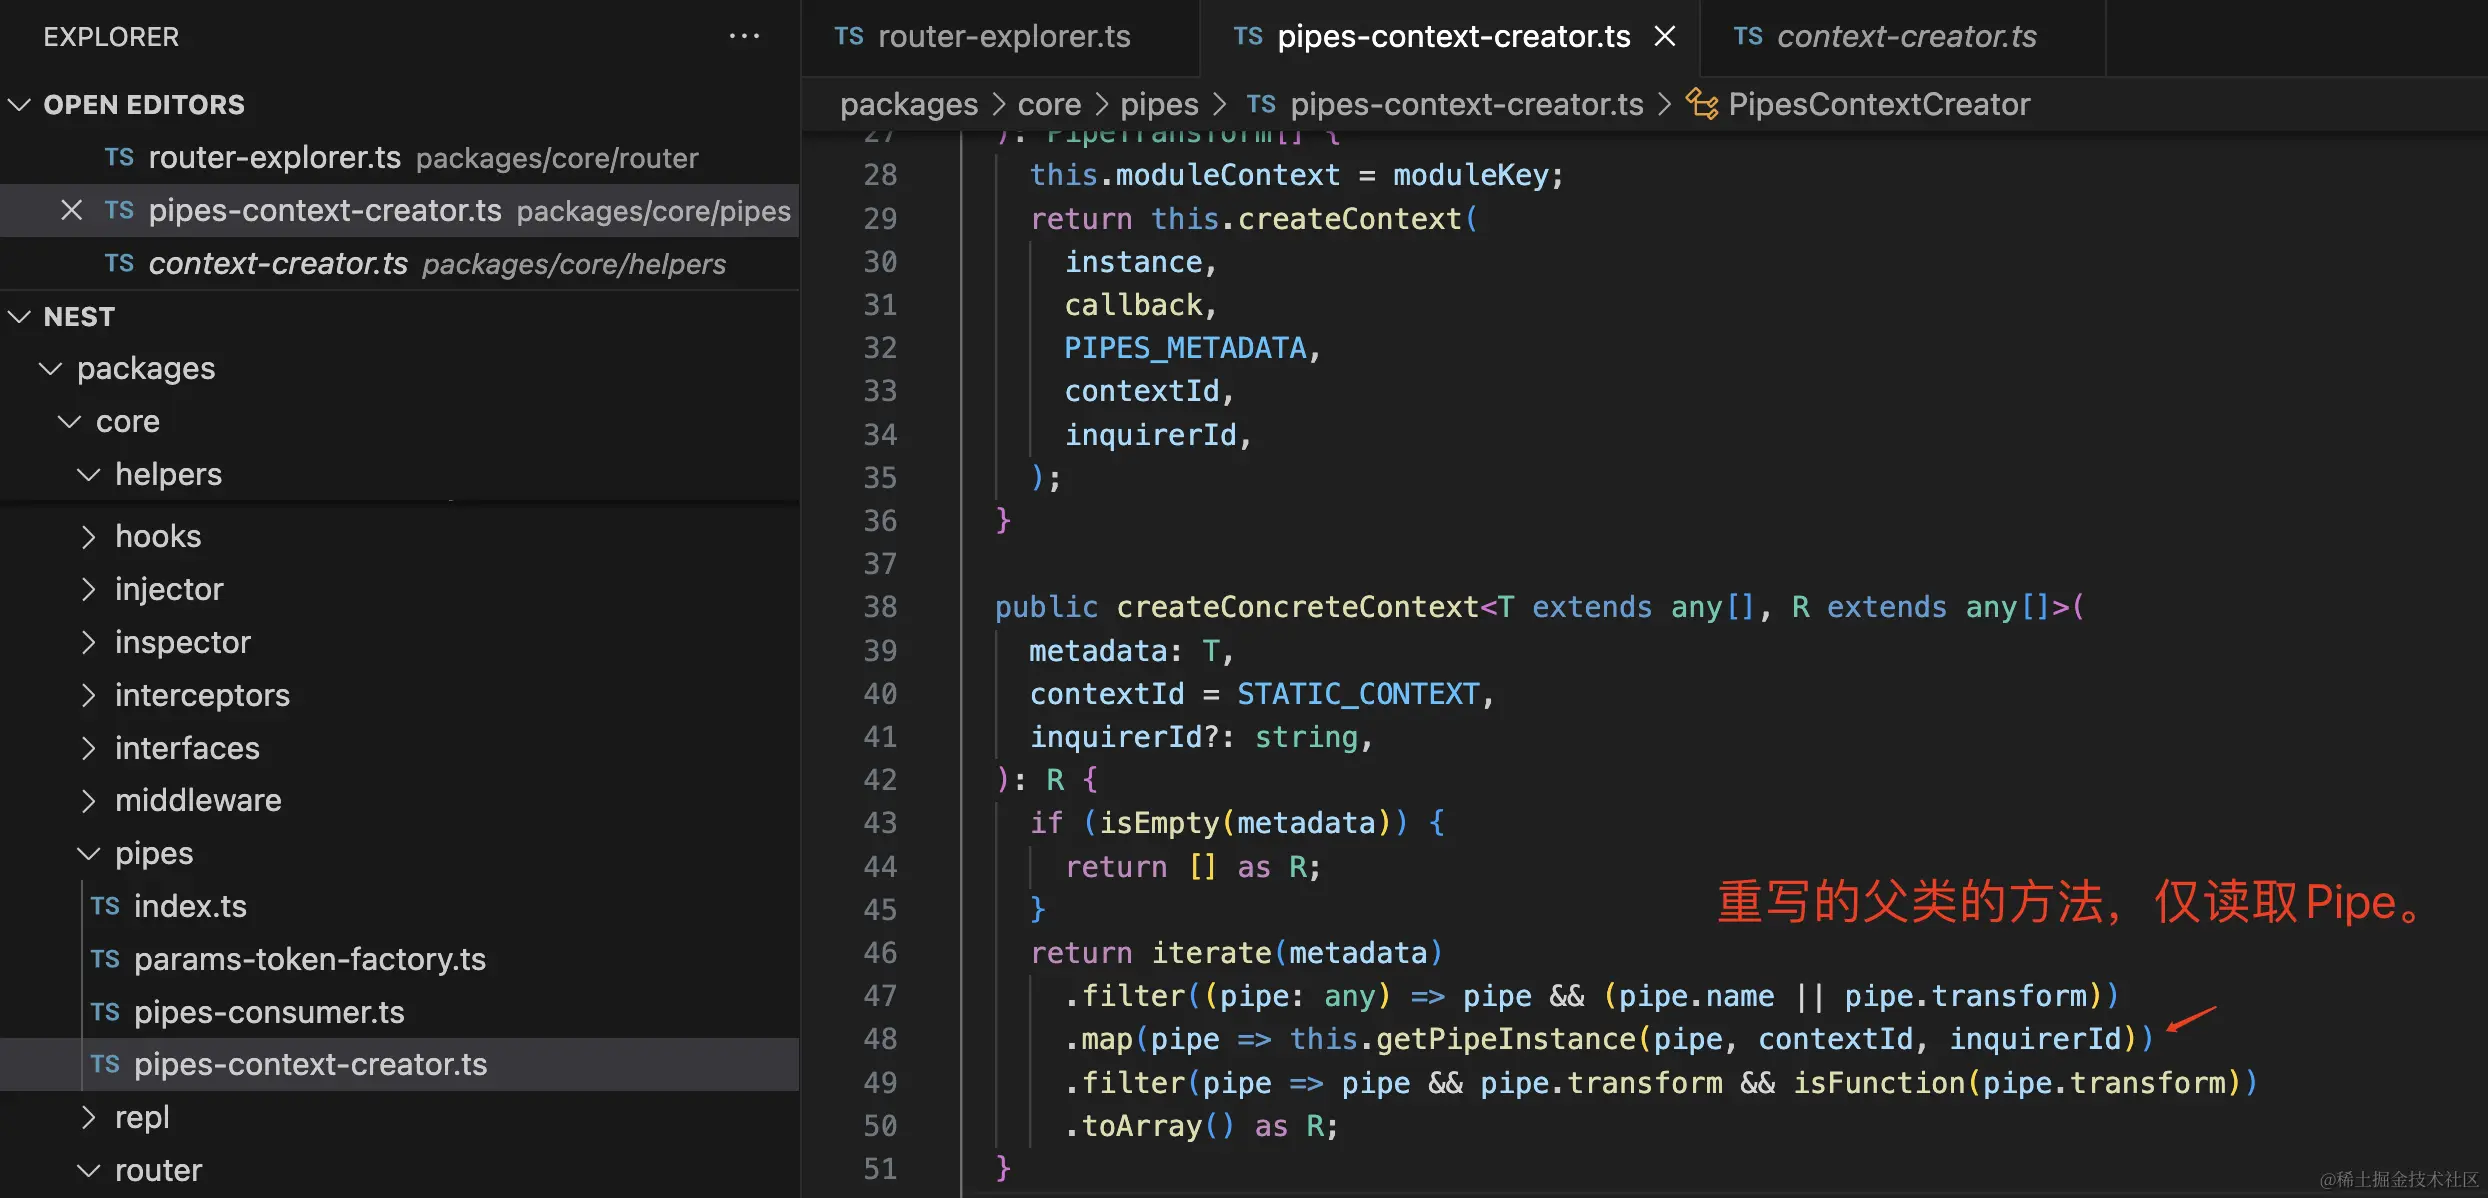
Task: Click TS icon on context-creator.ts tab
Action: click(1748, 37)
